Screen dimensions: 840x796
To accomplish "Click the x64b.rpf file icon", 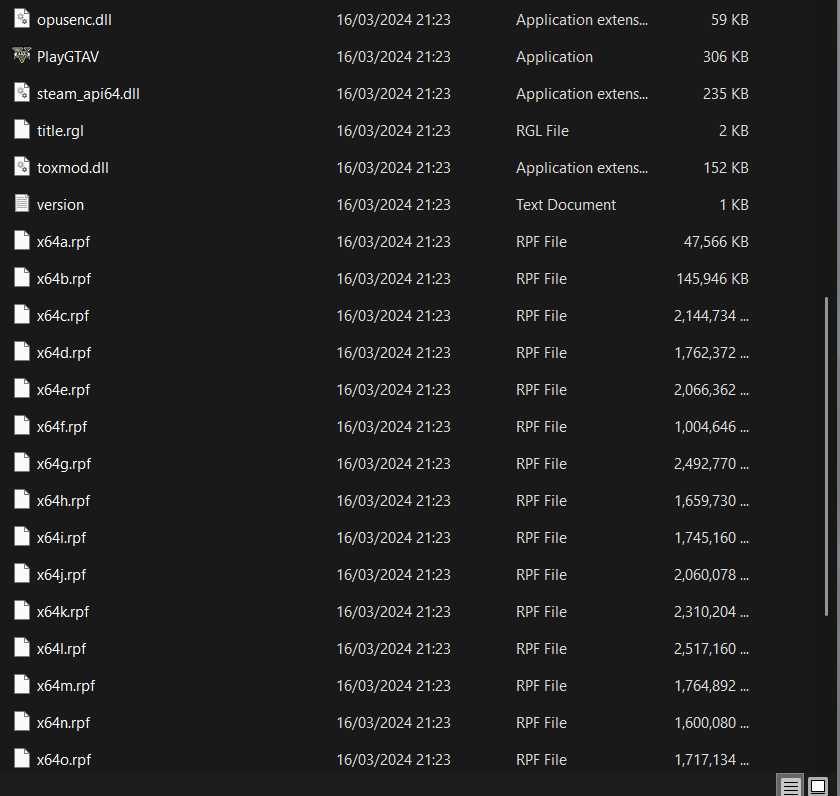I will point(21,277).
